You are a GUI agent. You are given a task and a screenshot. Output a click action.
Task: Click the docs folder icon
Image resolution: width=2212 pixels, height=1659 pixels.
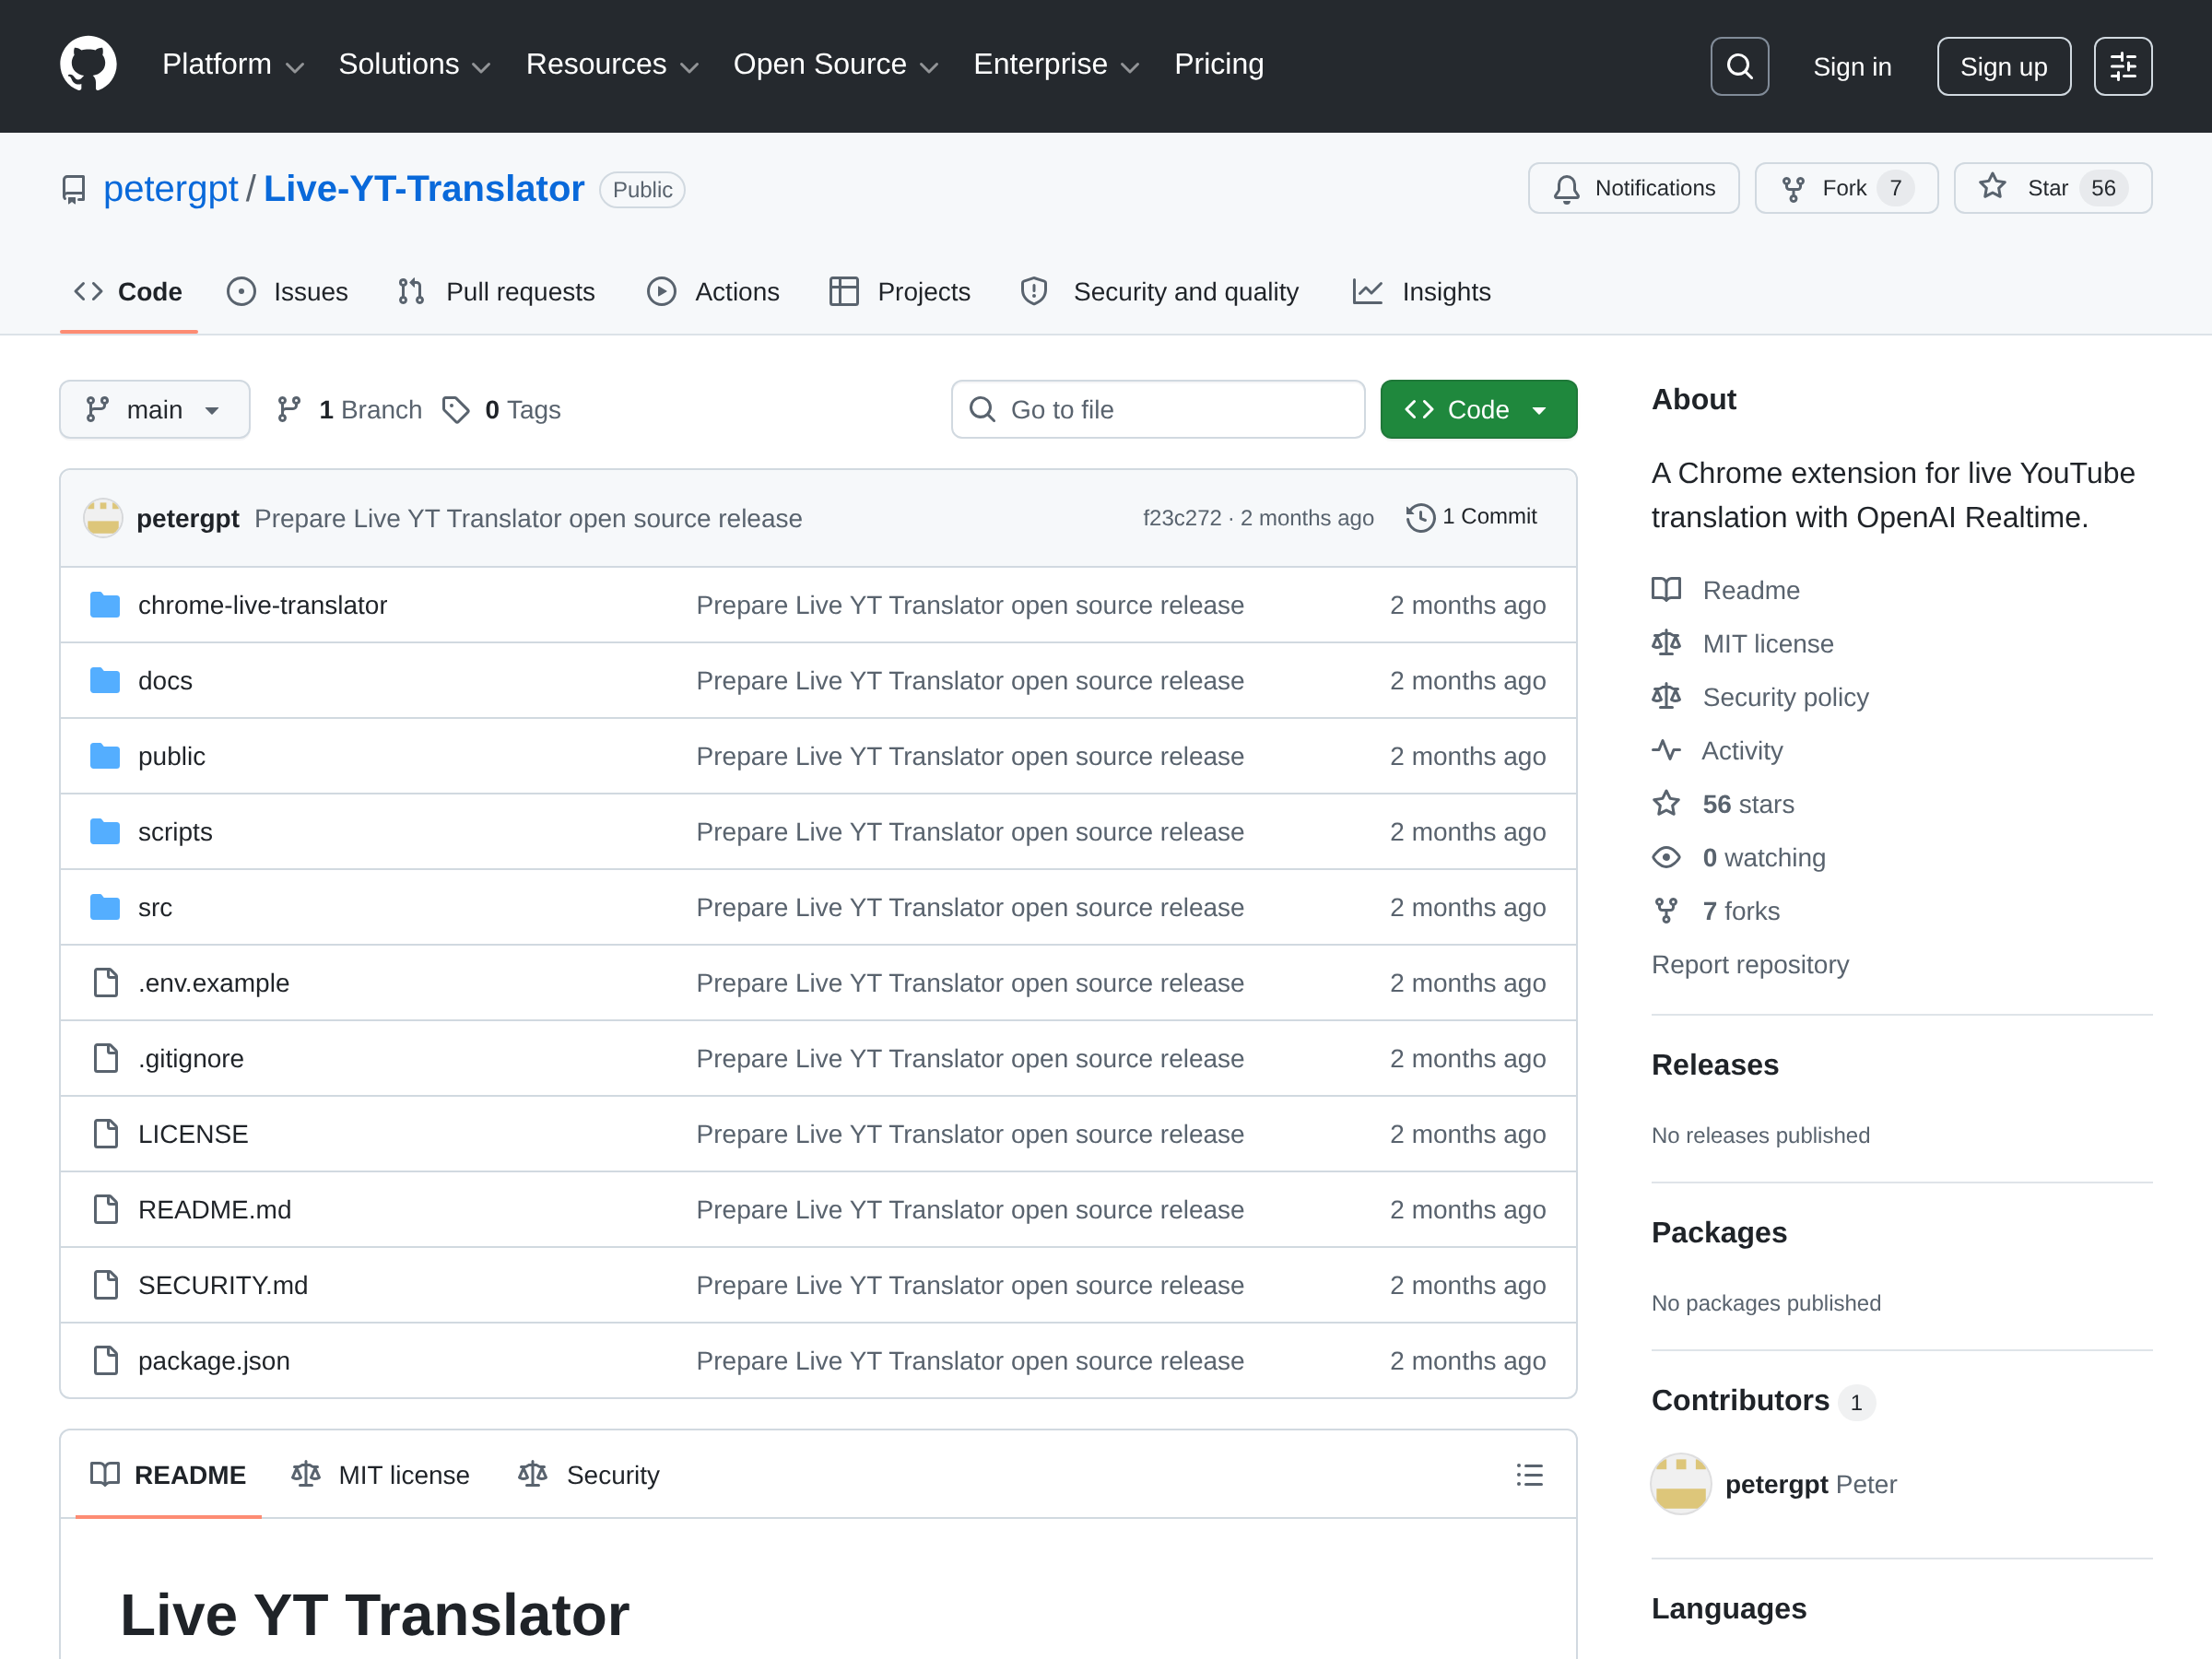[105, 680]
